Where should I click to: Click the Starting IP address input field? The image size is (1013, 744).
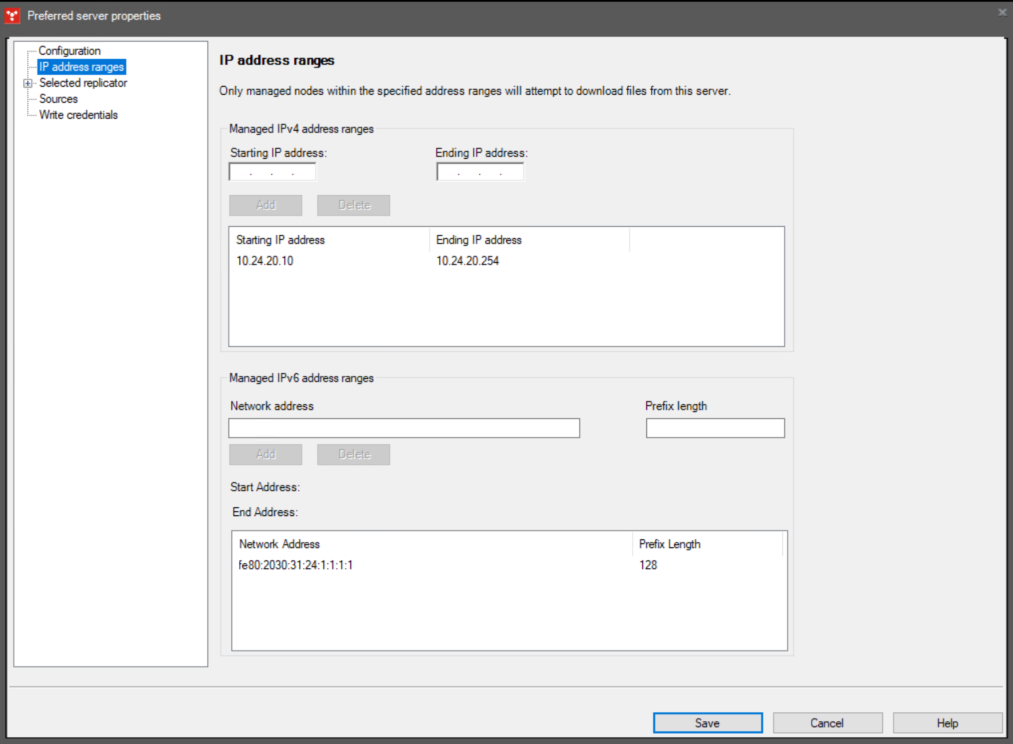pyautogui.click(x=272, y=173)
